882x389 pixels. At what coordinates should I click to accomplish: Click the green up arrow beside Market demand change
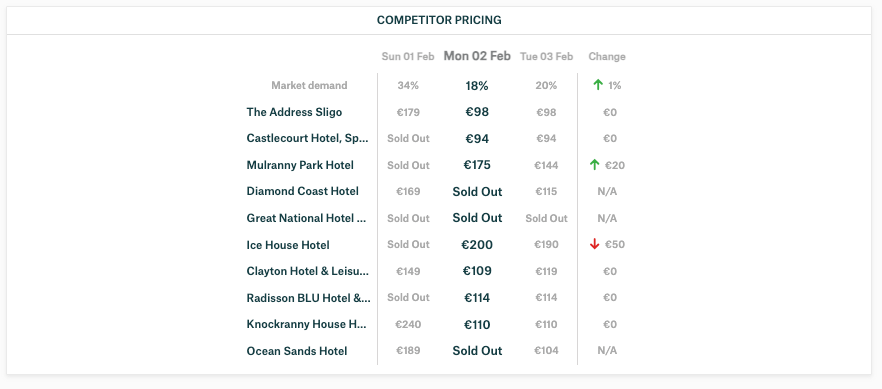[598, 85]
